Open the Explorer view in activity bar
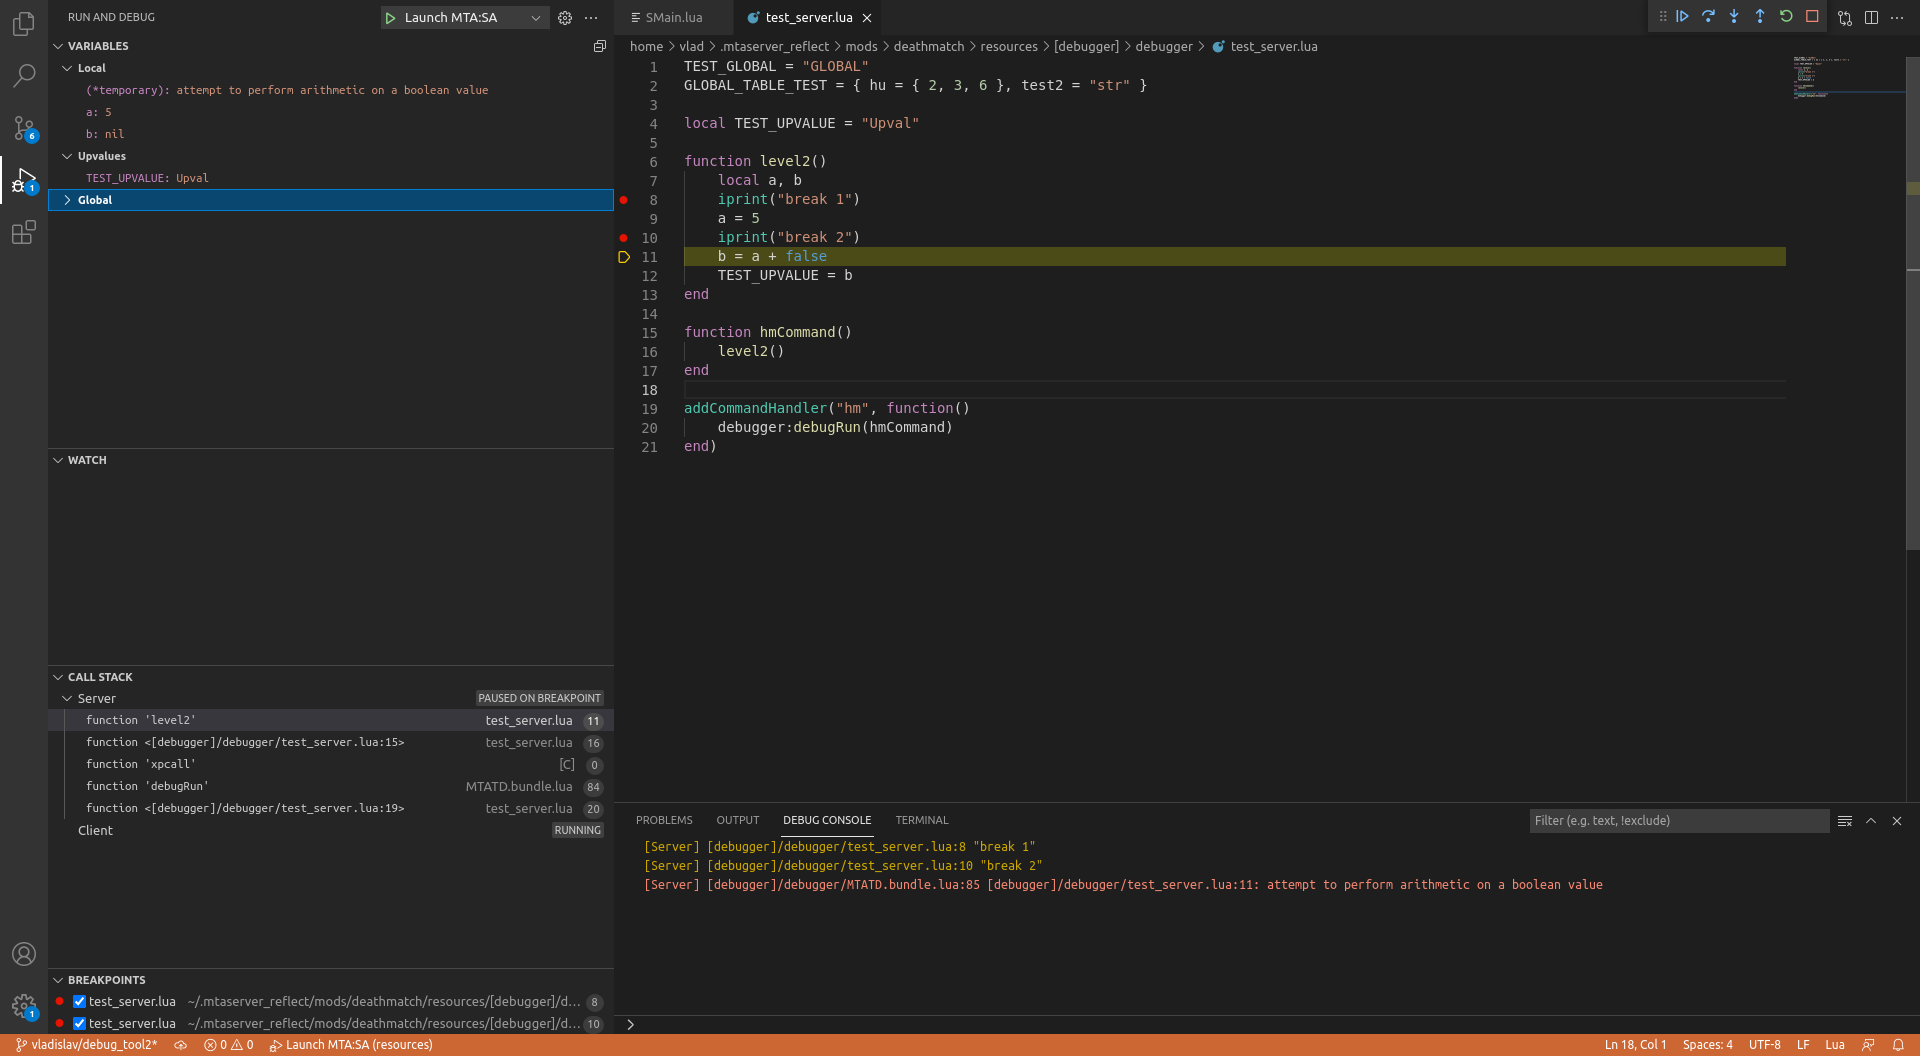This screenshot has width=1920, height=1056. click(x=24, y=23)
